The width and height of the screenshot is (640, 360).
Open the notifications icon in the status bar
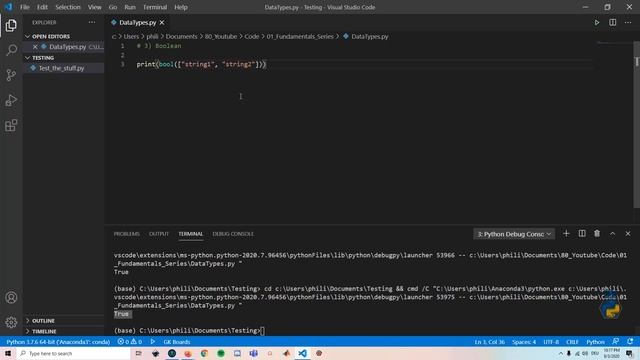(x=631, y=342)
